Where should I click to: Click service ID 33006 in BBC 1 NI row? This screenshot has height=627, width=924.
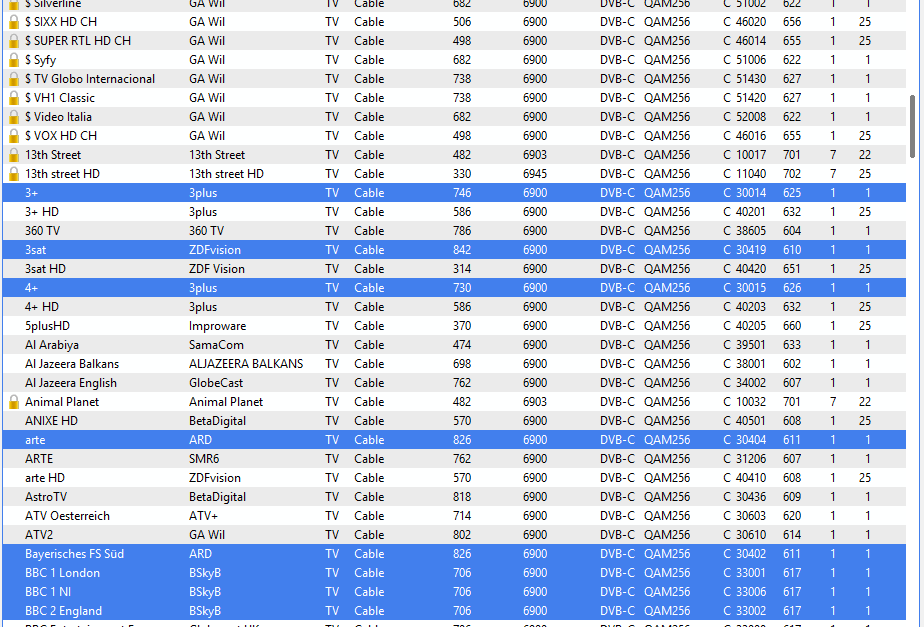pos(751,592)
